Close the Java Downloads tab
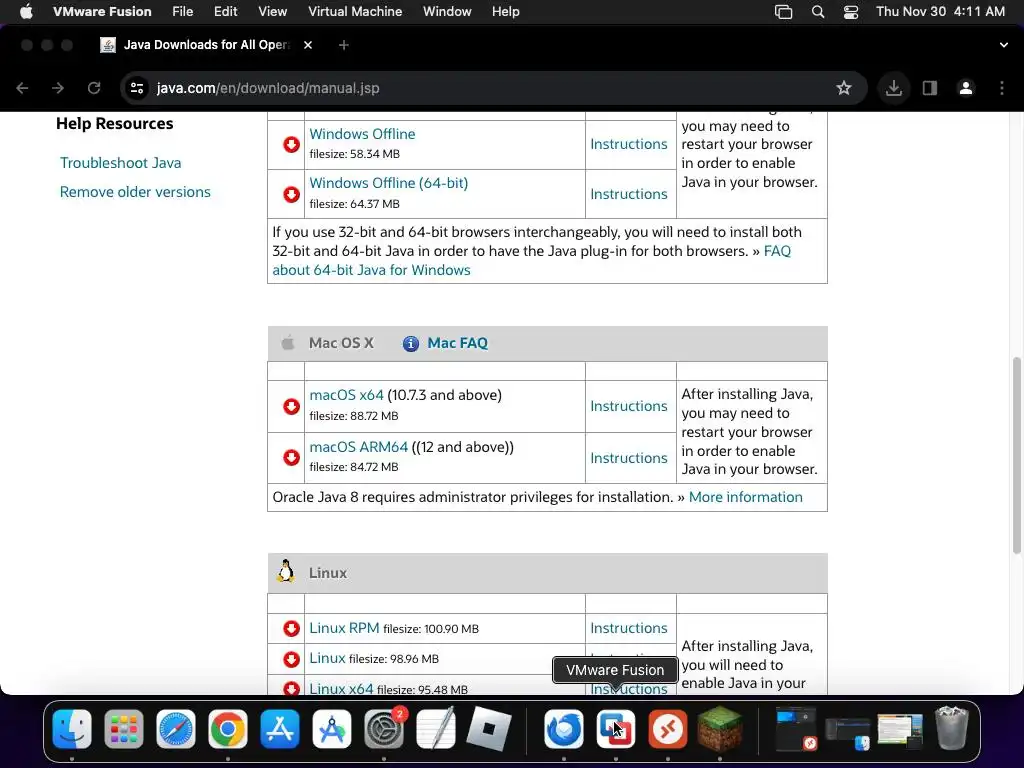Viewport: 1024px width, 768px height. [308, 45]
